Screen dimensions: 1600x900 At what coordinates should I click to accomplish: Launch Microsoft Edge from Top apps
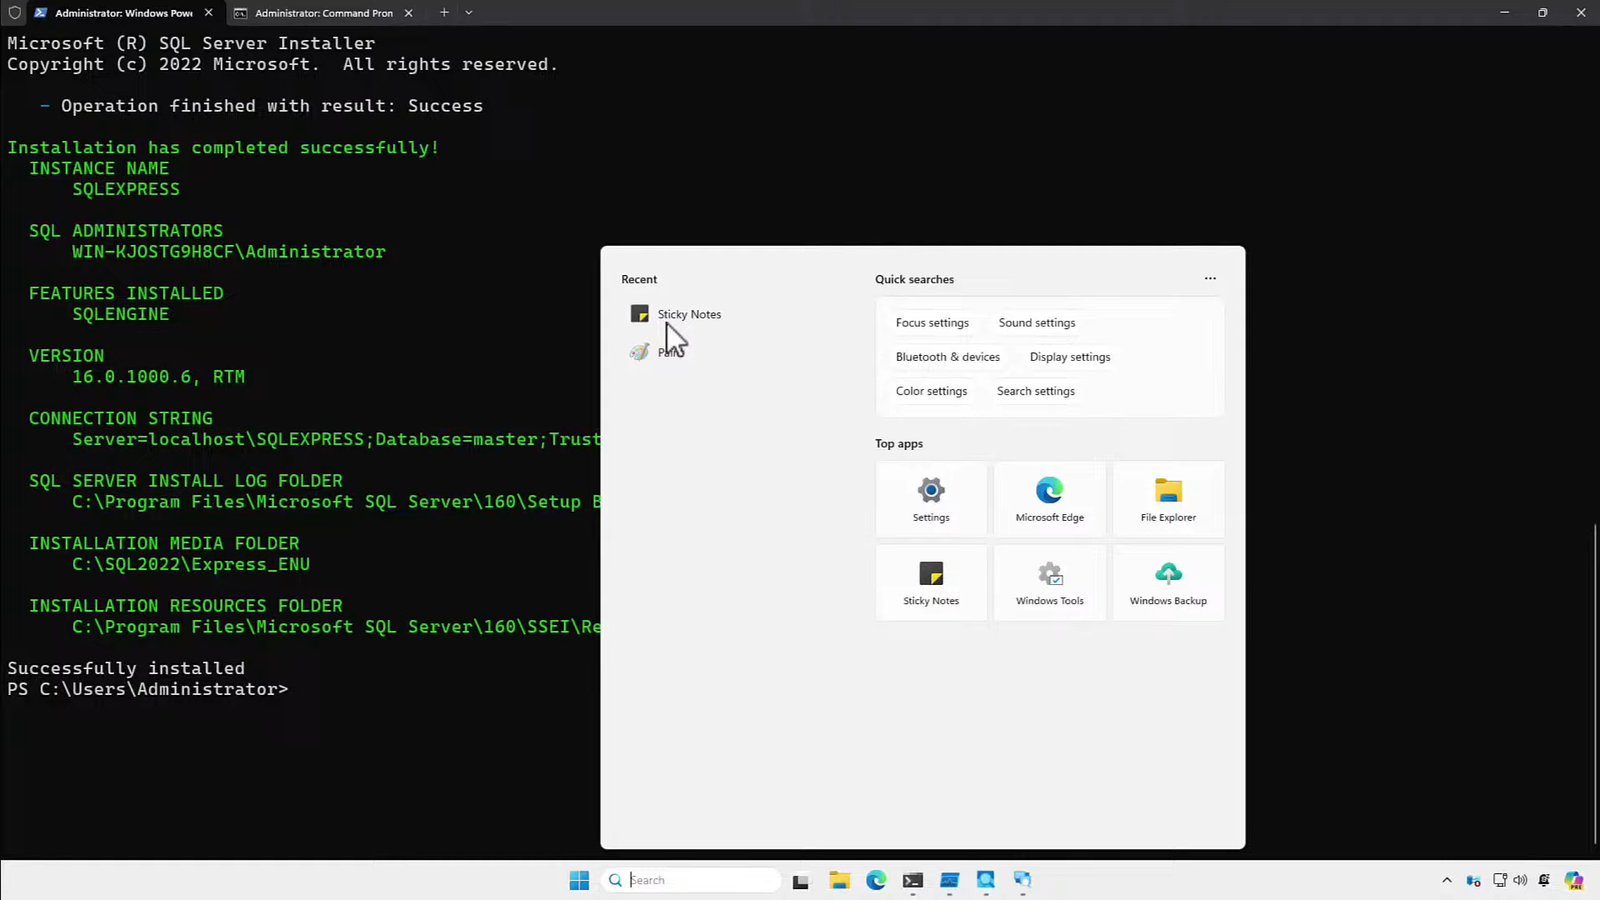coord(1049,498)
